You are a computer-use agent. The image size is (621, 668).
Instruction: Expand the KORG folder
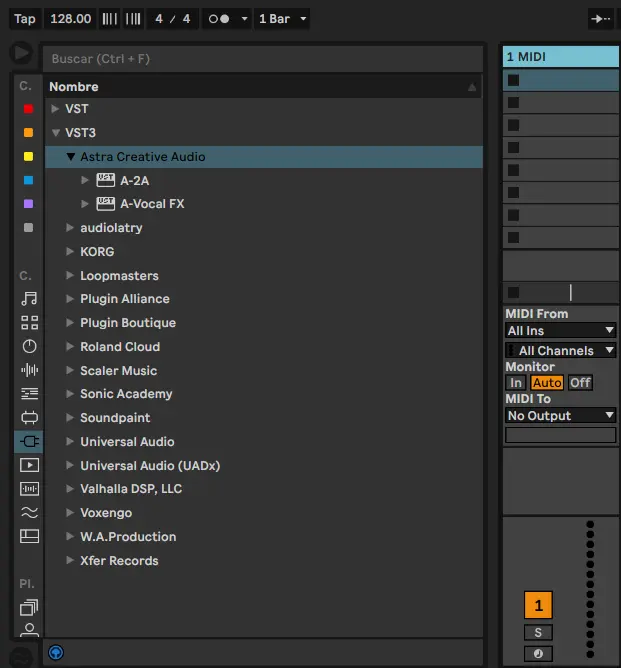click(x=70, y=251)
